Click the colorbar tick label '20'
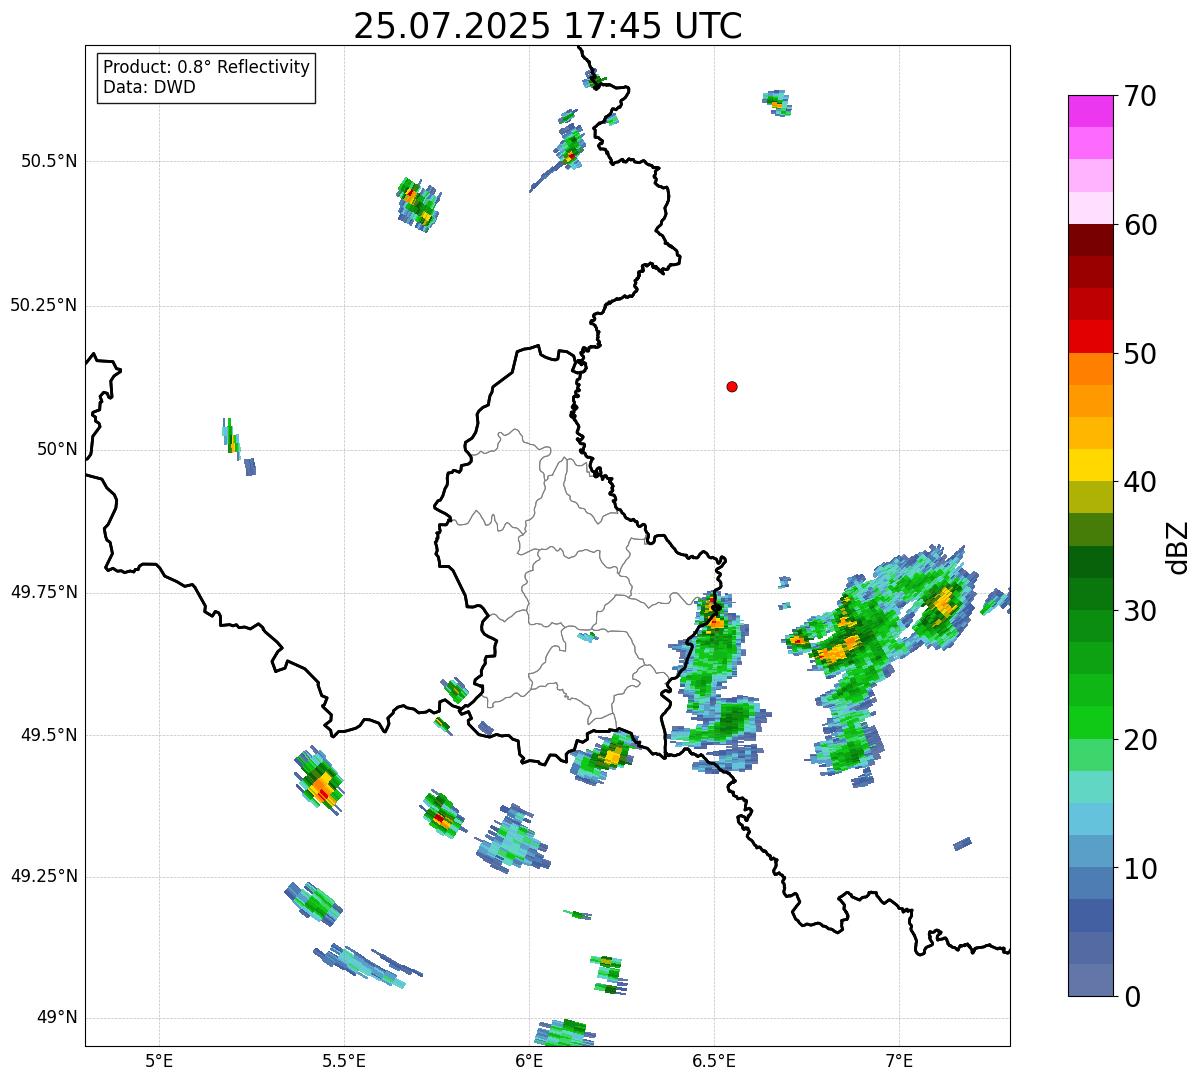This screenshot has height=1081, width=1202. click(1140, 740)
